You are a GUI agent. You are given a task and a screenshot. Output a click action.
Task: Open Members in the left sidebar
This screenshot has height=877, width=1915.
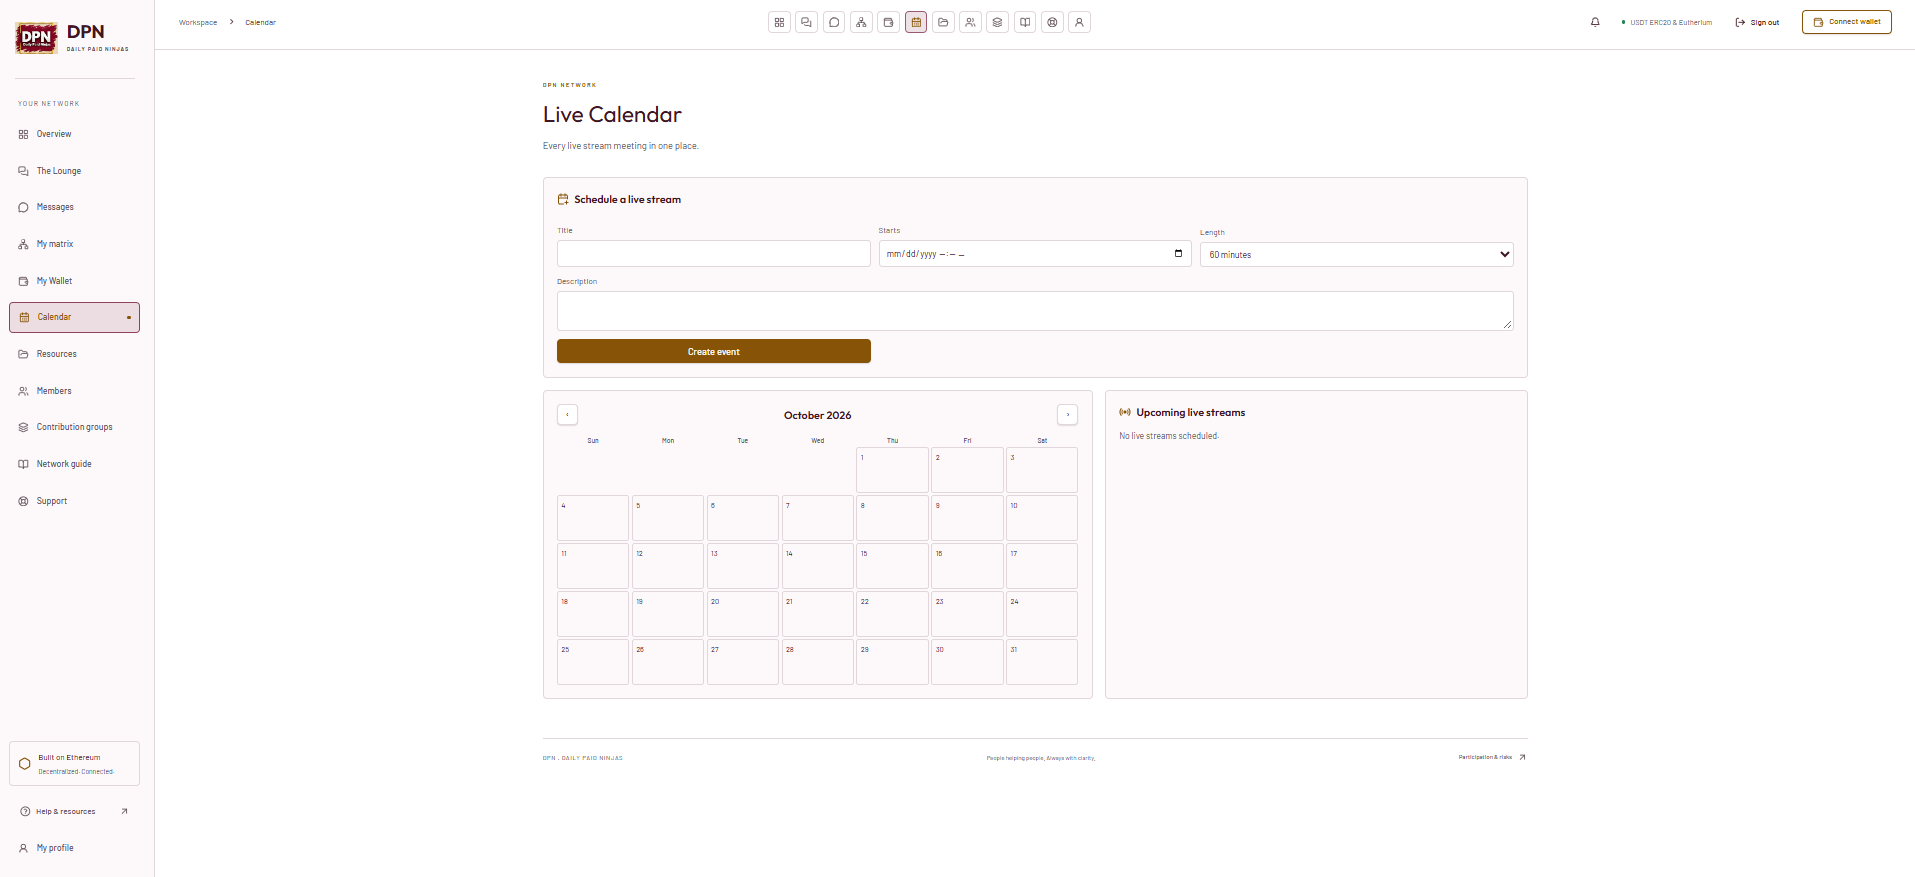[x=74, y=391]
